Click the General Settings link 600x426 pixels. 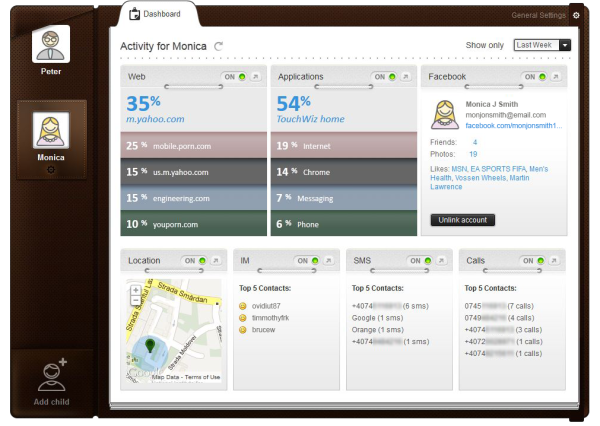click(x=538, y=15)
